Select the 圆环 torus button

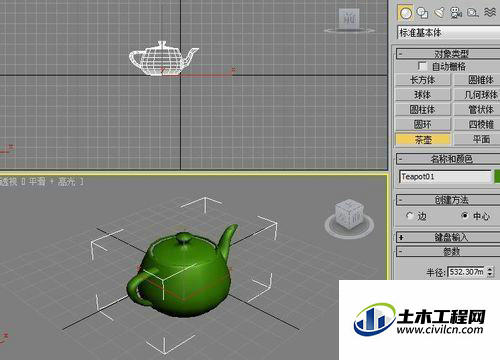tap(423, 124)
